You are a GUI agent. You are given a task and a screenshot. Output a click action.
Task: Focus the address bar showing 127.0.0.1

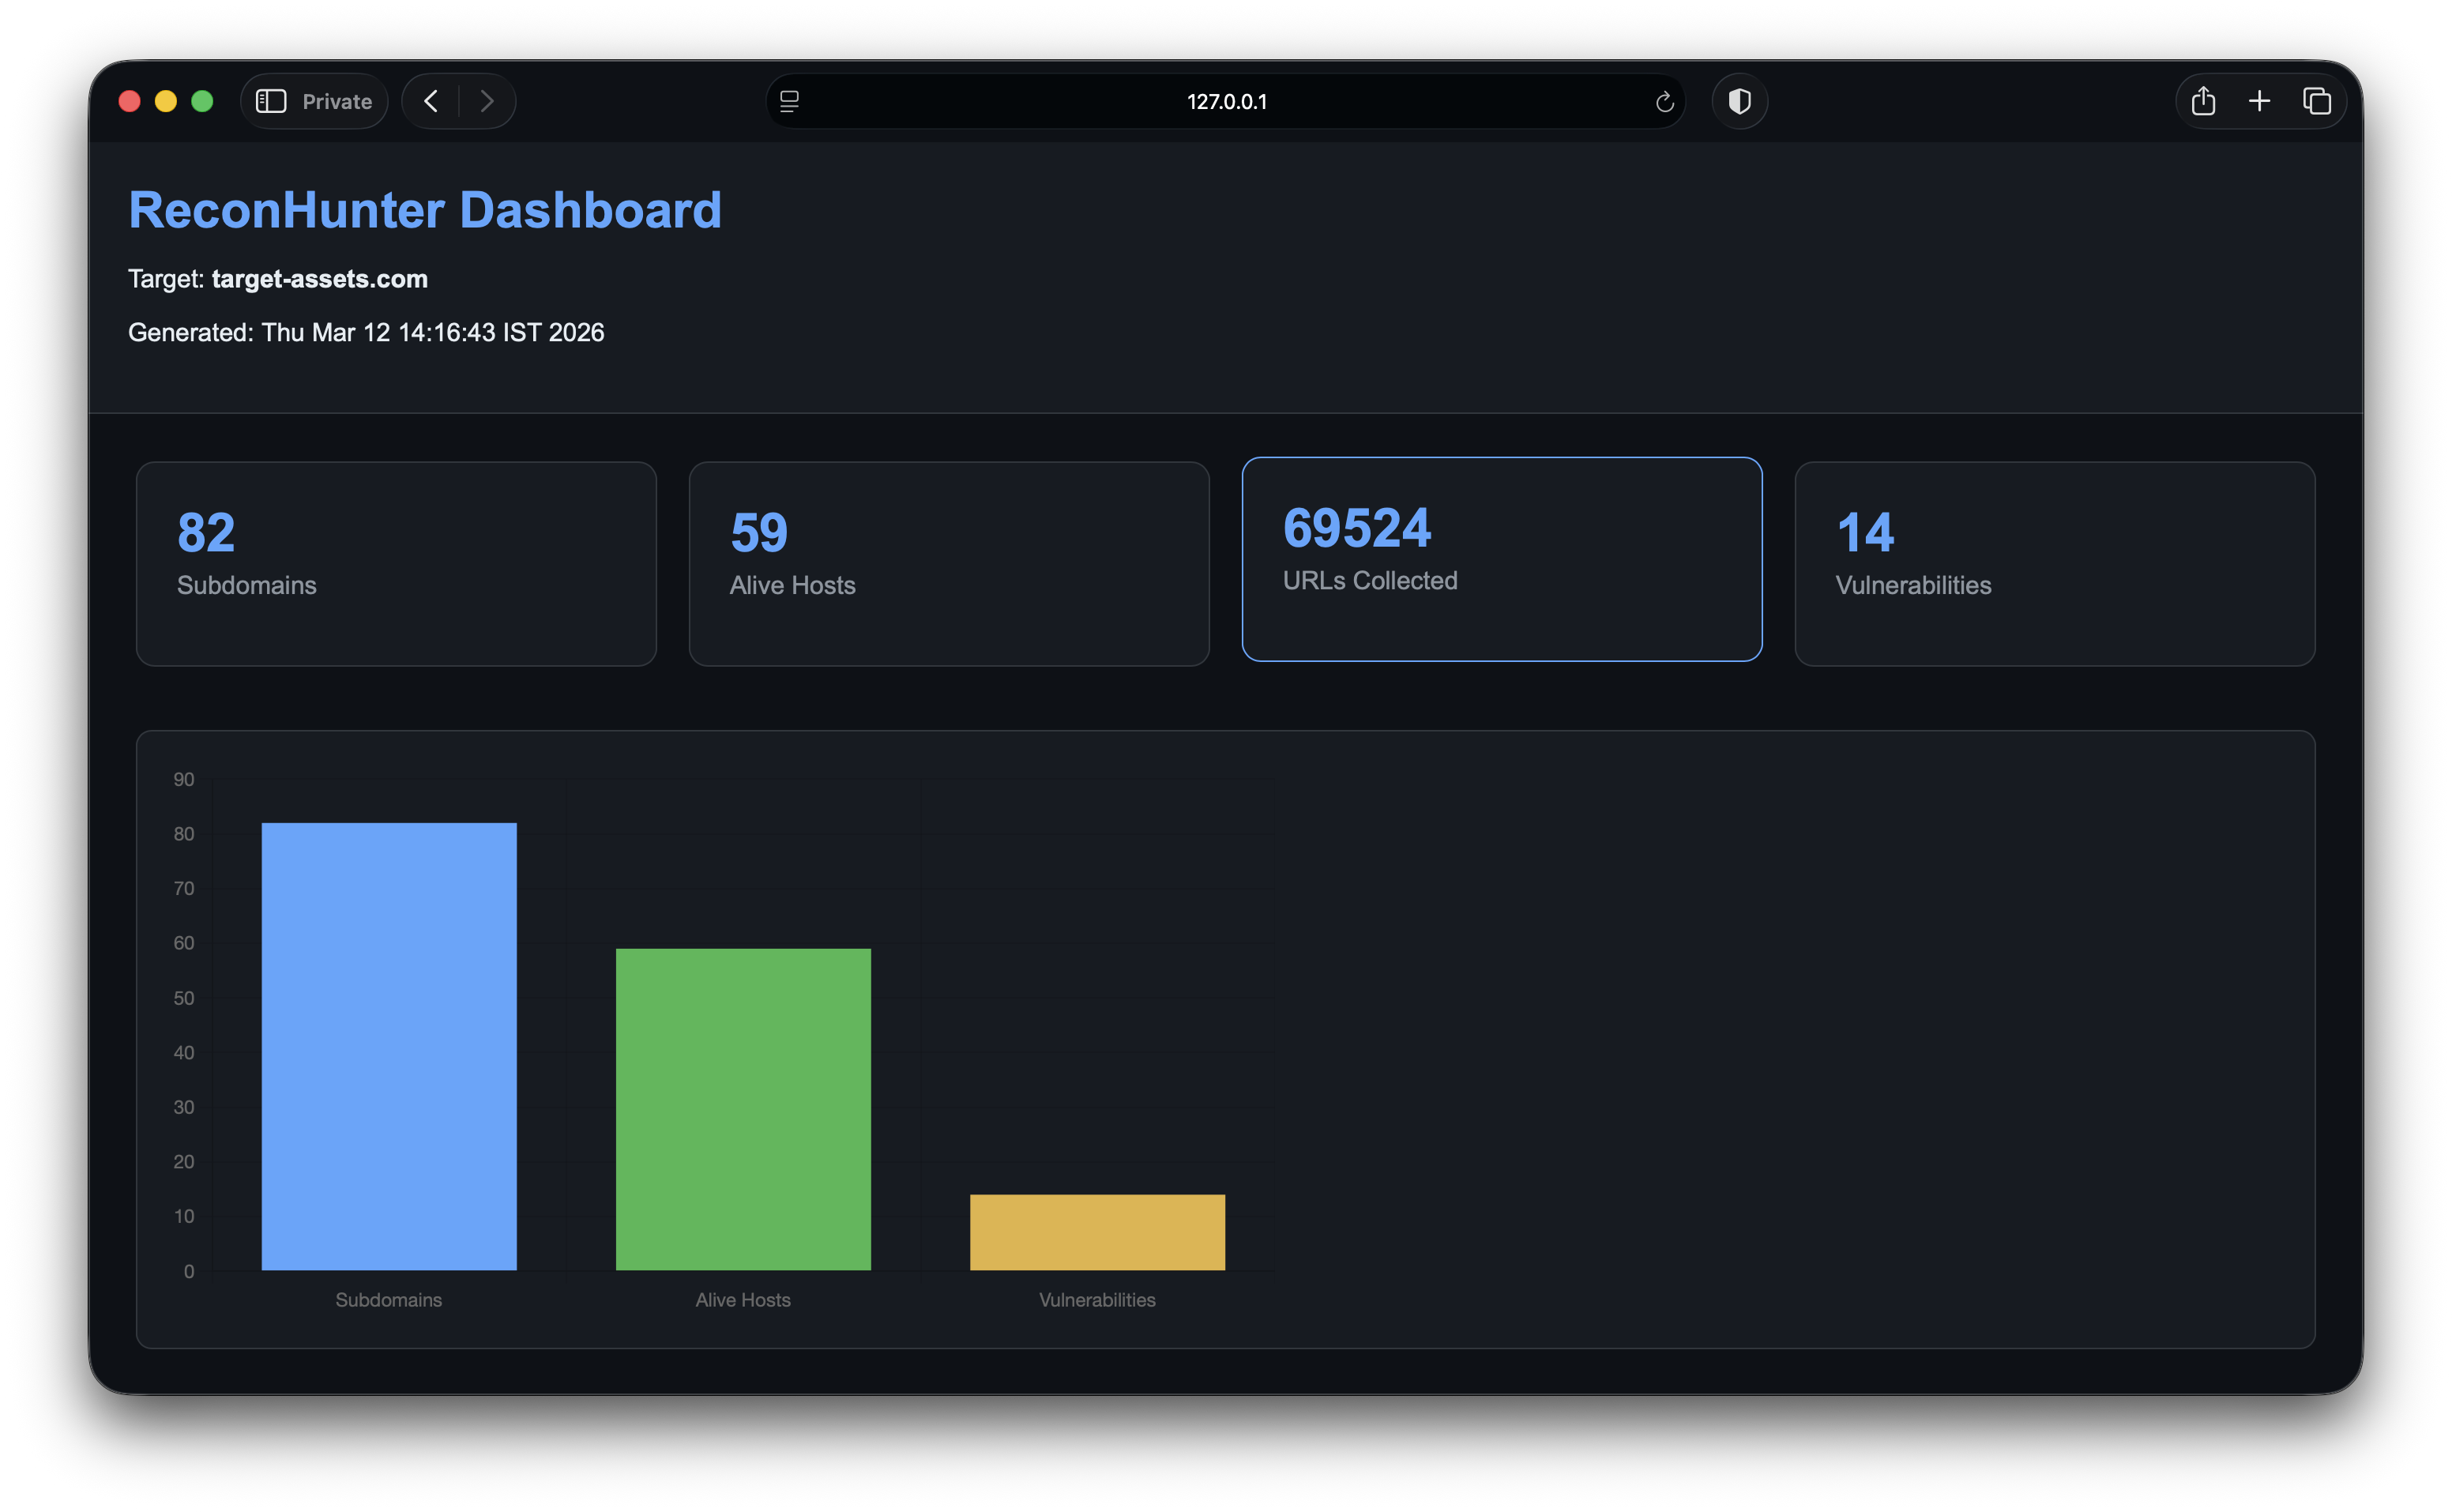(x=1226, y=101)
